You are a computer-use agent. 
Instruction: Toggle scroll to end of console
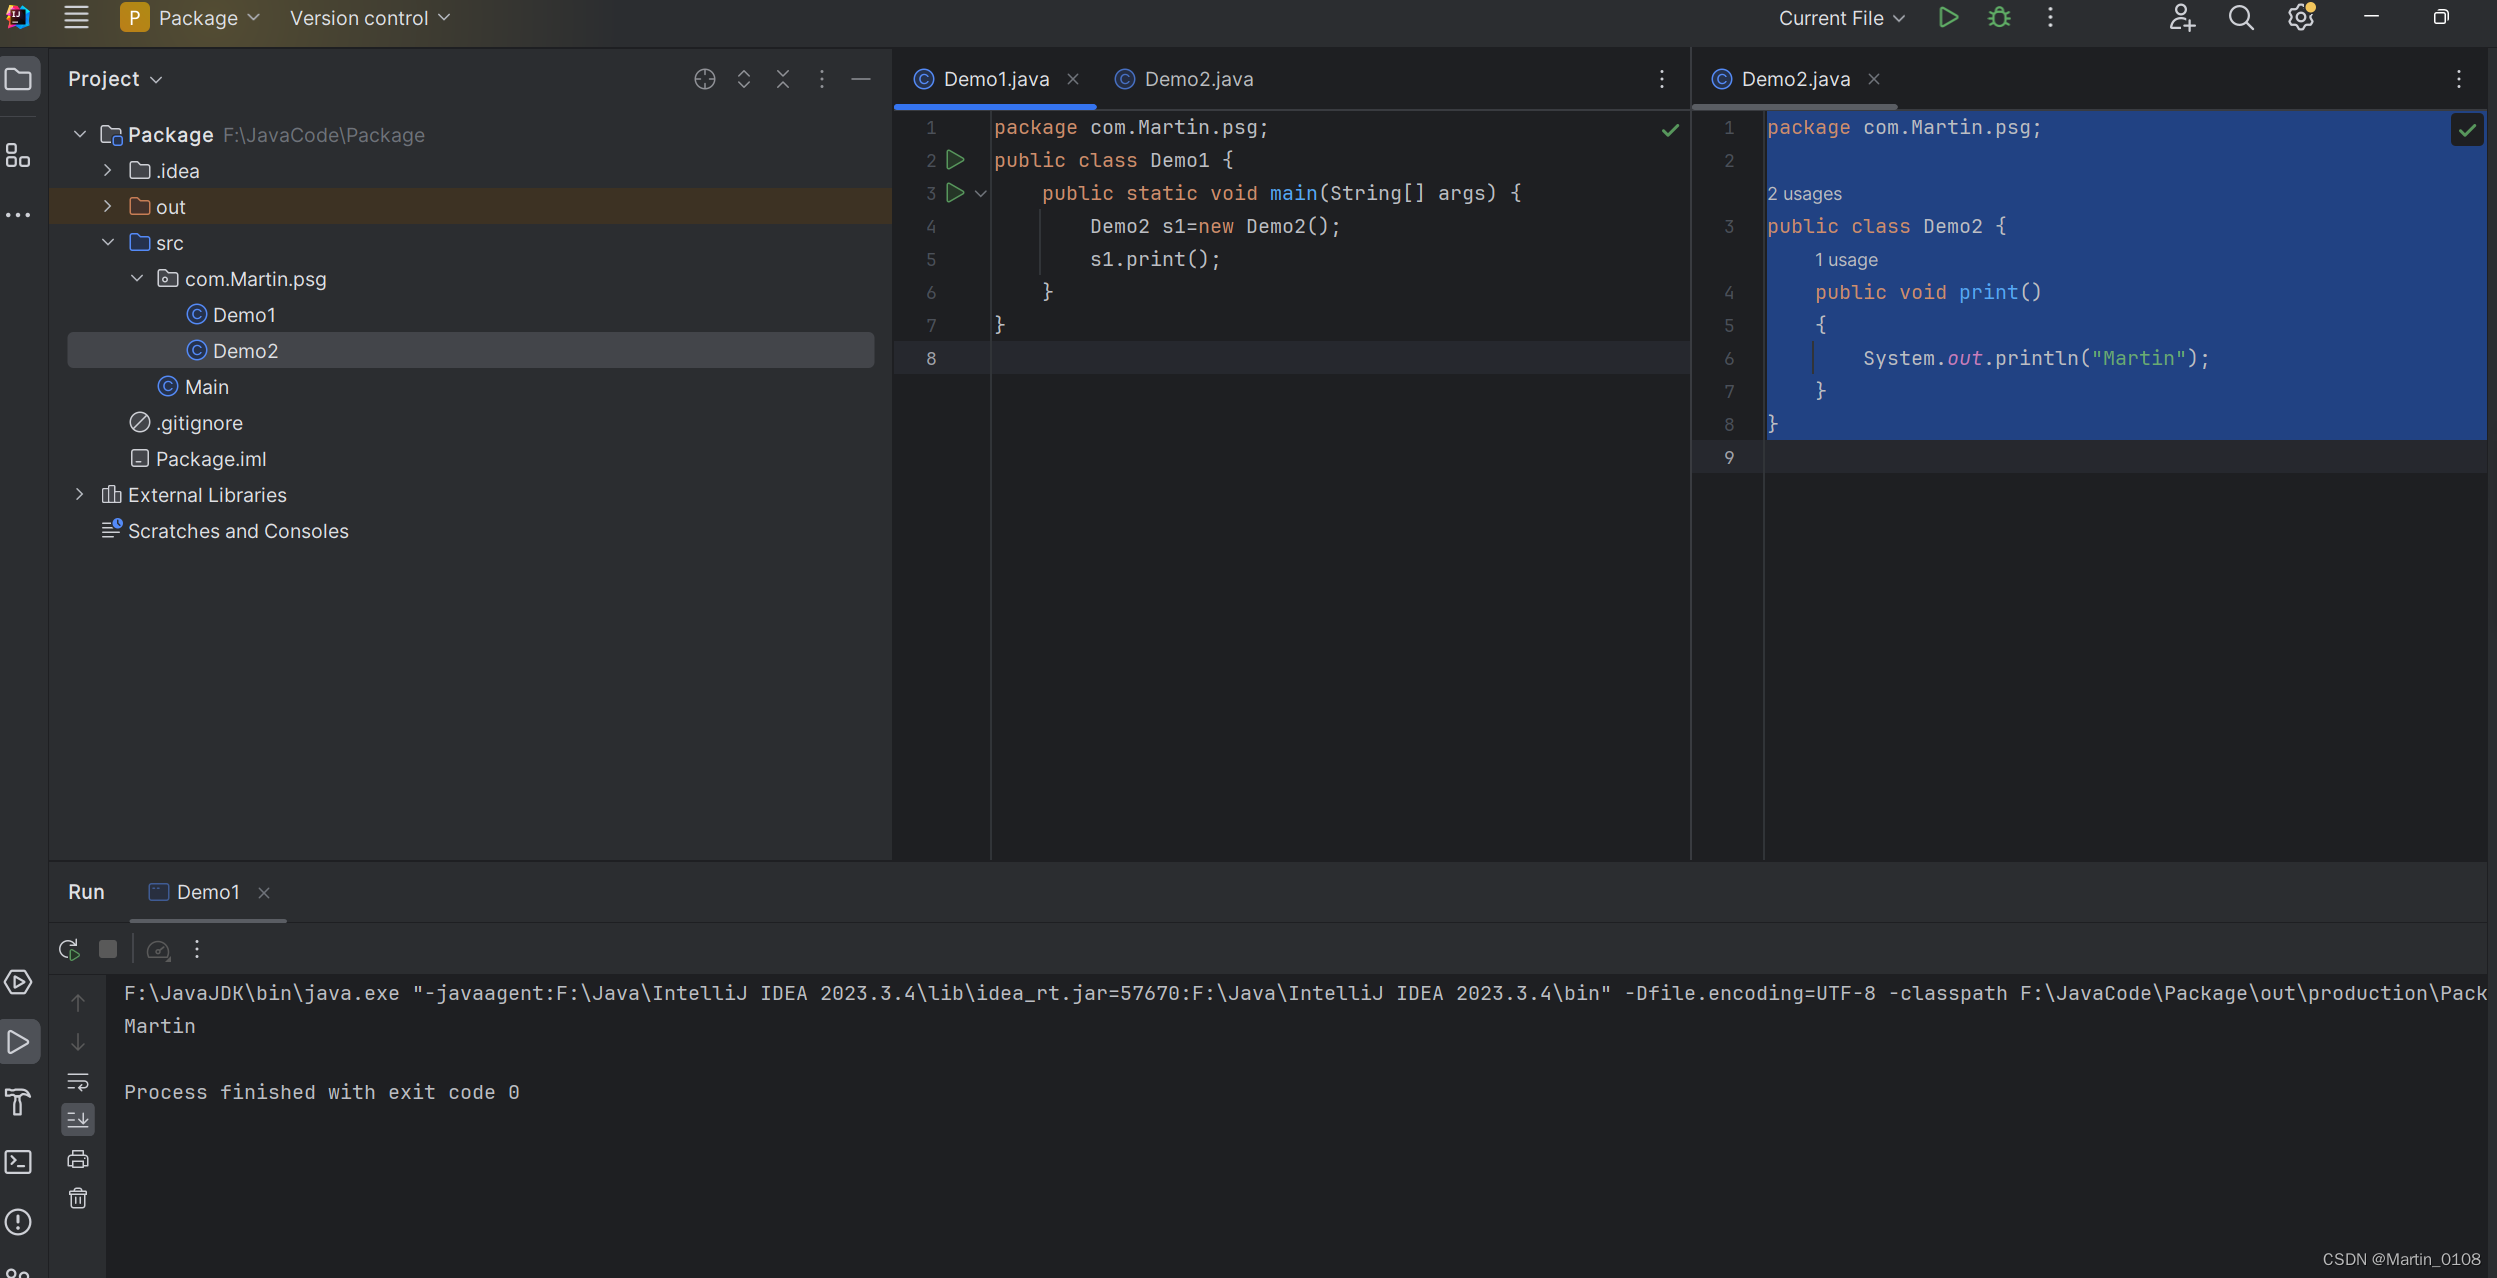tap(78, 1119)
